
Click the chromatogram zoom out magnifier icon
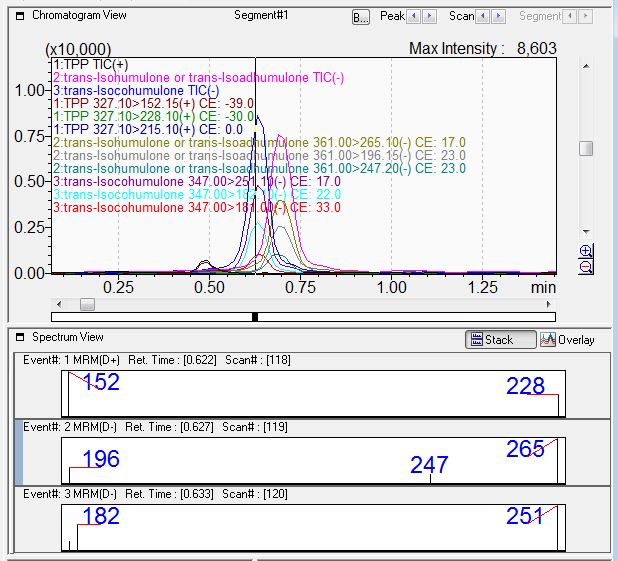point(586,266)
